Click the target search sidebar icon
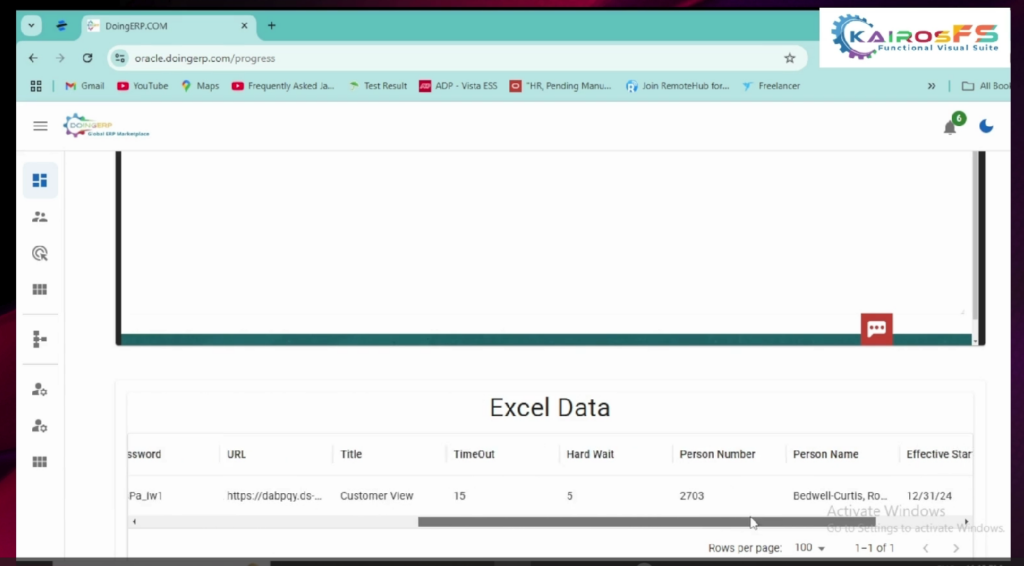 point(40,254)
